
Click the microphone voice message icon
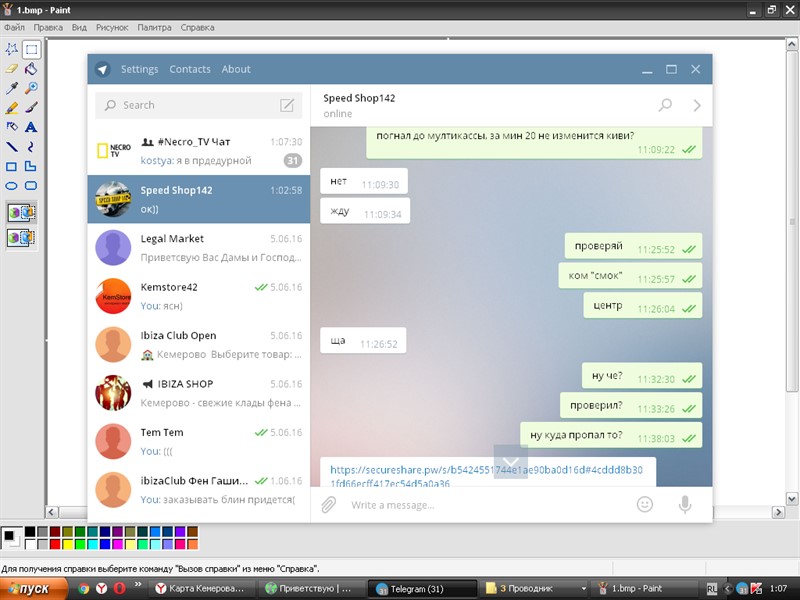pos(685,505)
